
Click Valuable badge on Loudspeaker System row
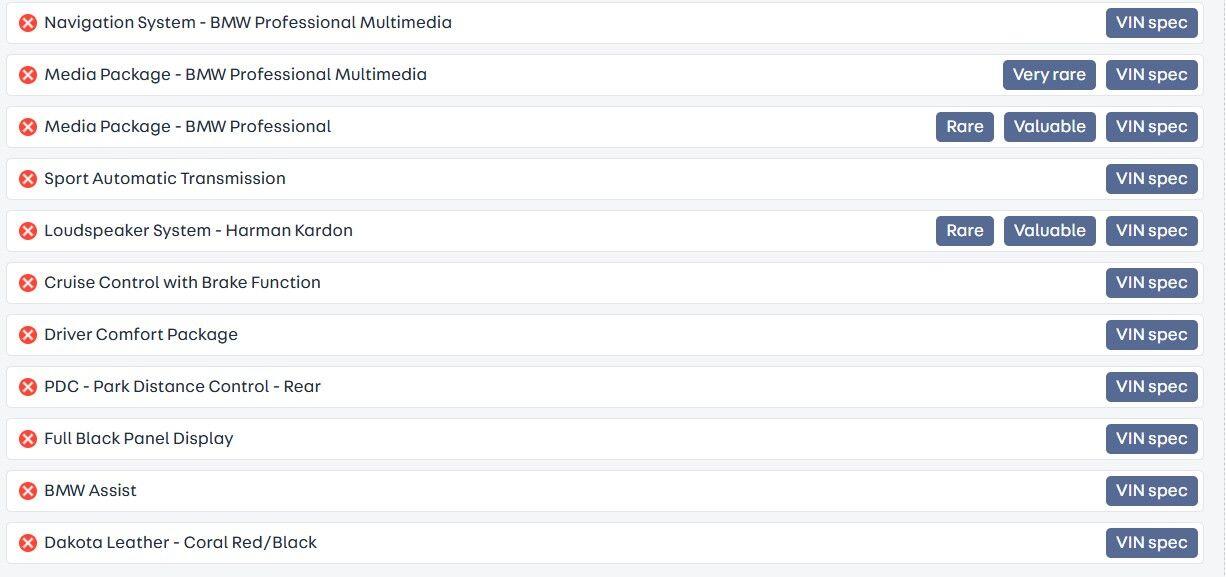(x=1049, y=231)
